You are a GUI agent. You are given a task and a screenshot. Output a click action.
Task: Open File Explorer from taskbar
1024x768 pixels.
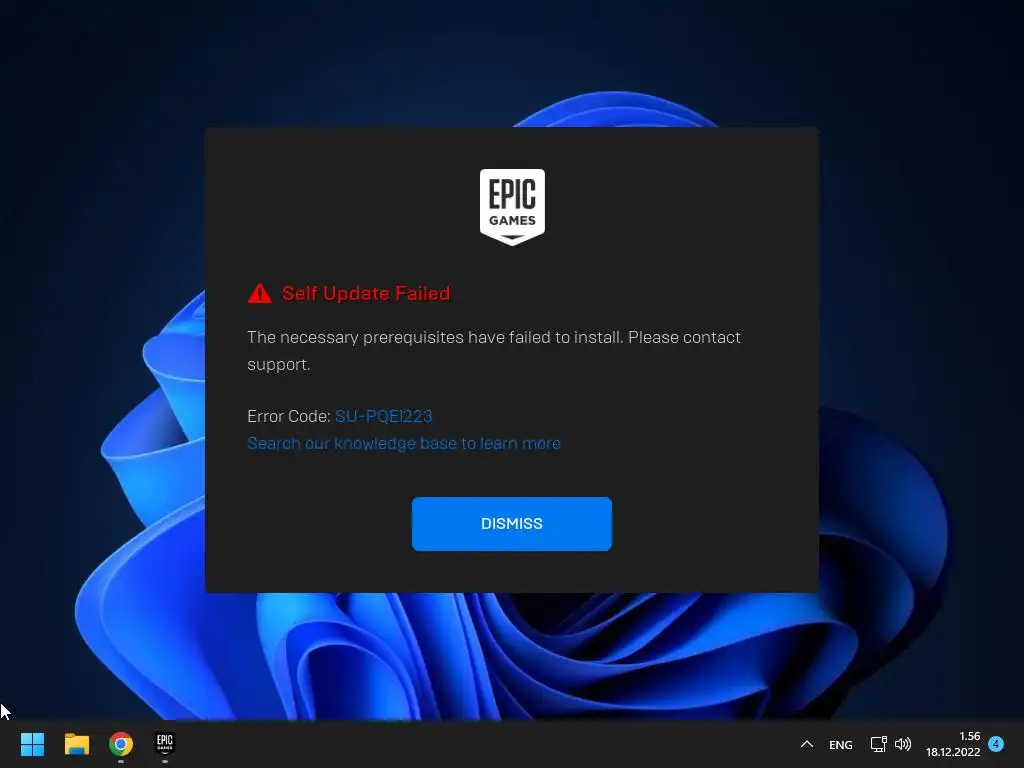pos(76,744)
